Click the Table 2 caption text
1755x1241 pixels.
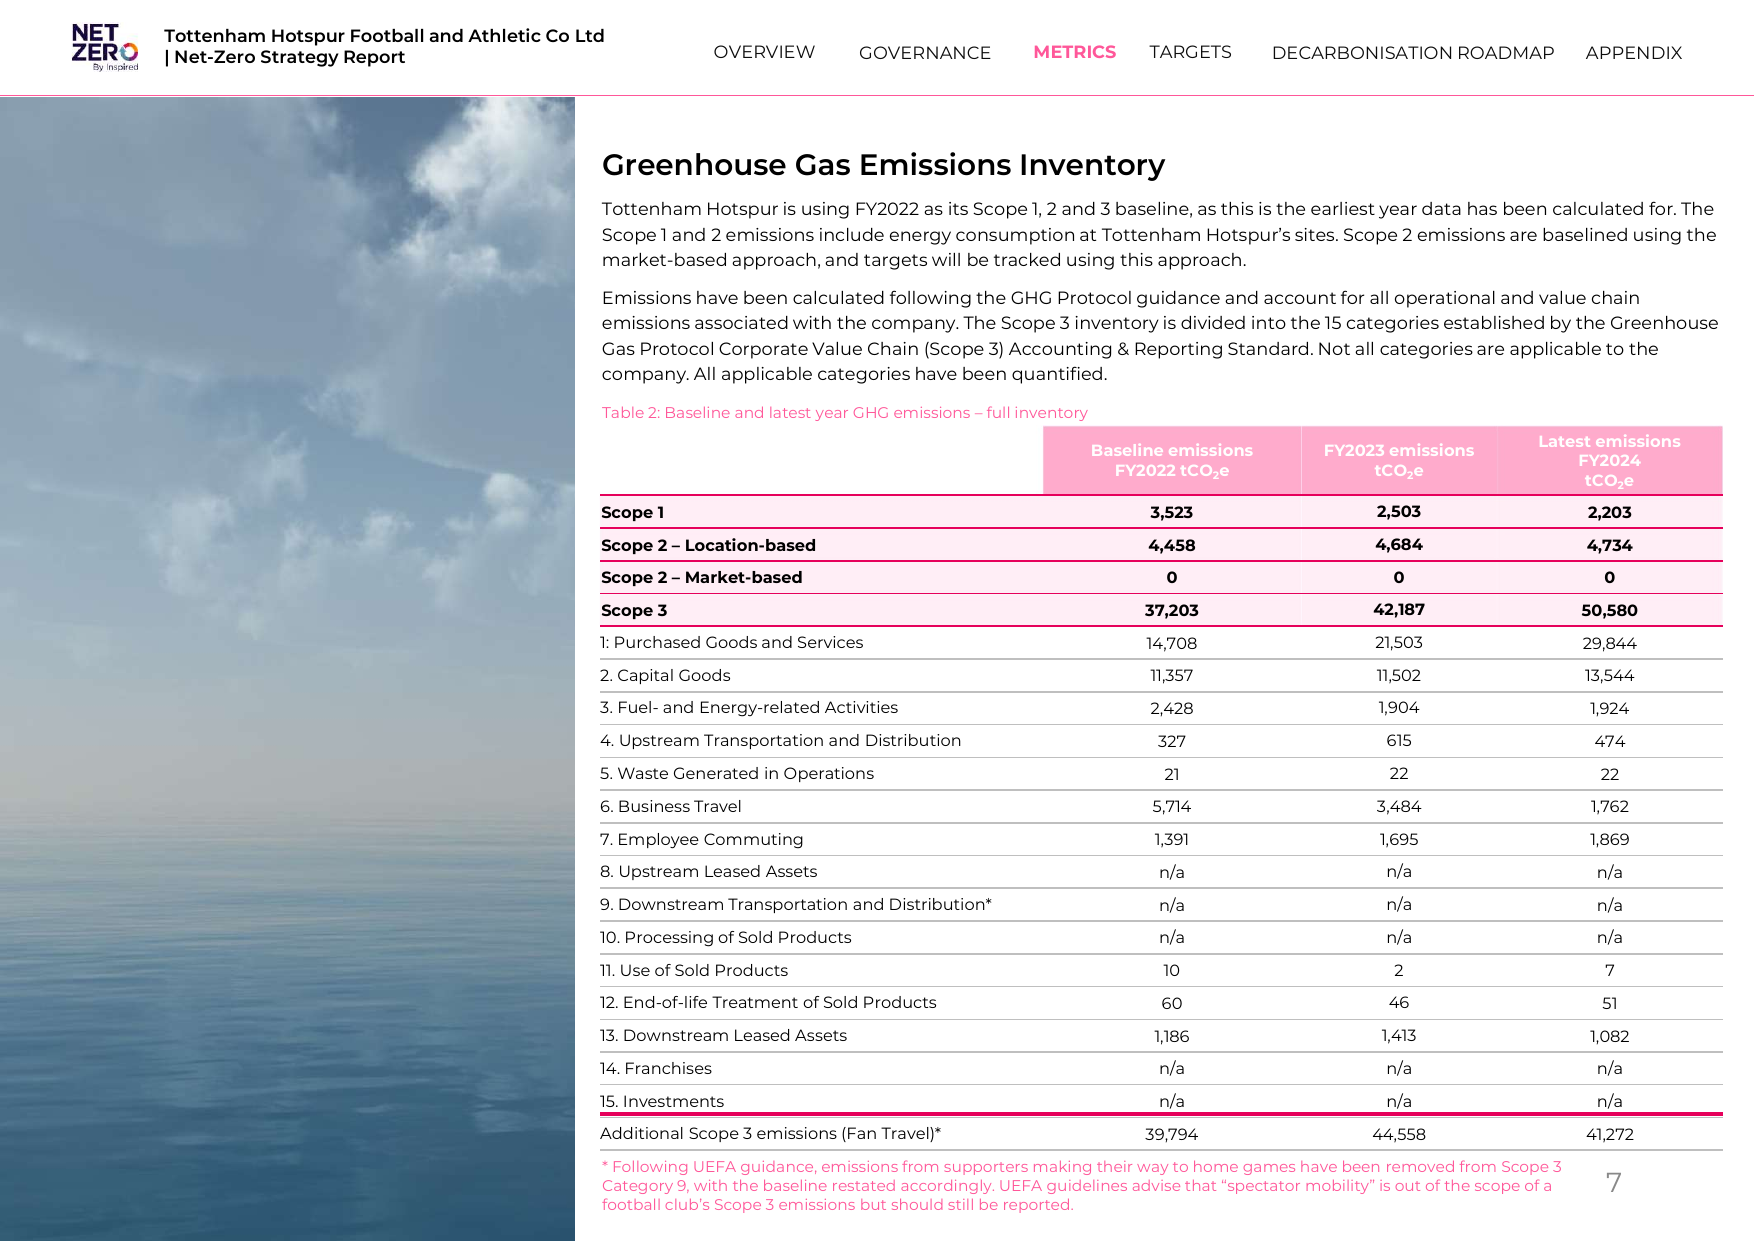click(x=844, y=412)
